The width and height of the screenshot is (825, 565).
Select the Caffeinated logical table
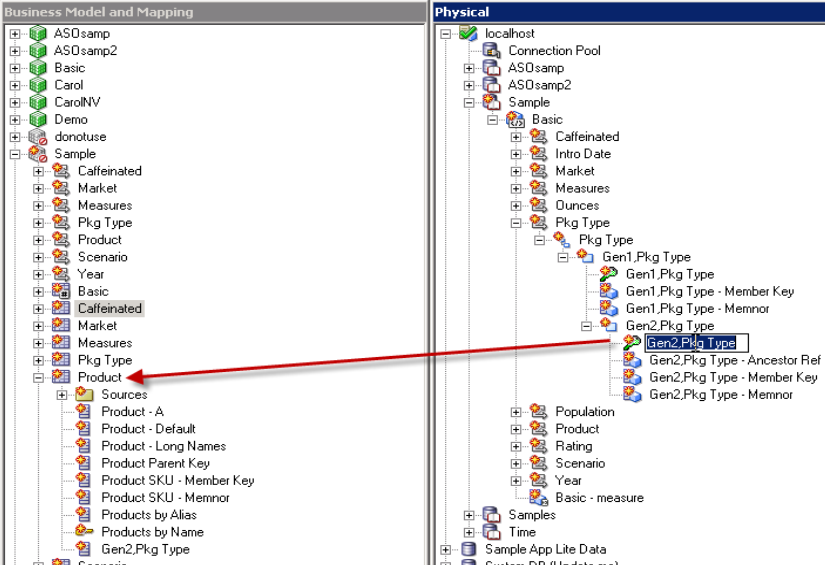110,309
